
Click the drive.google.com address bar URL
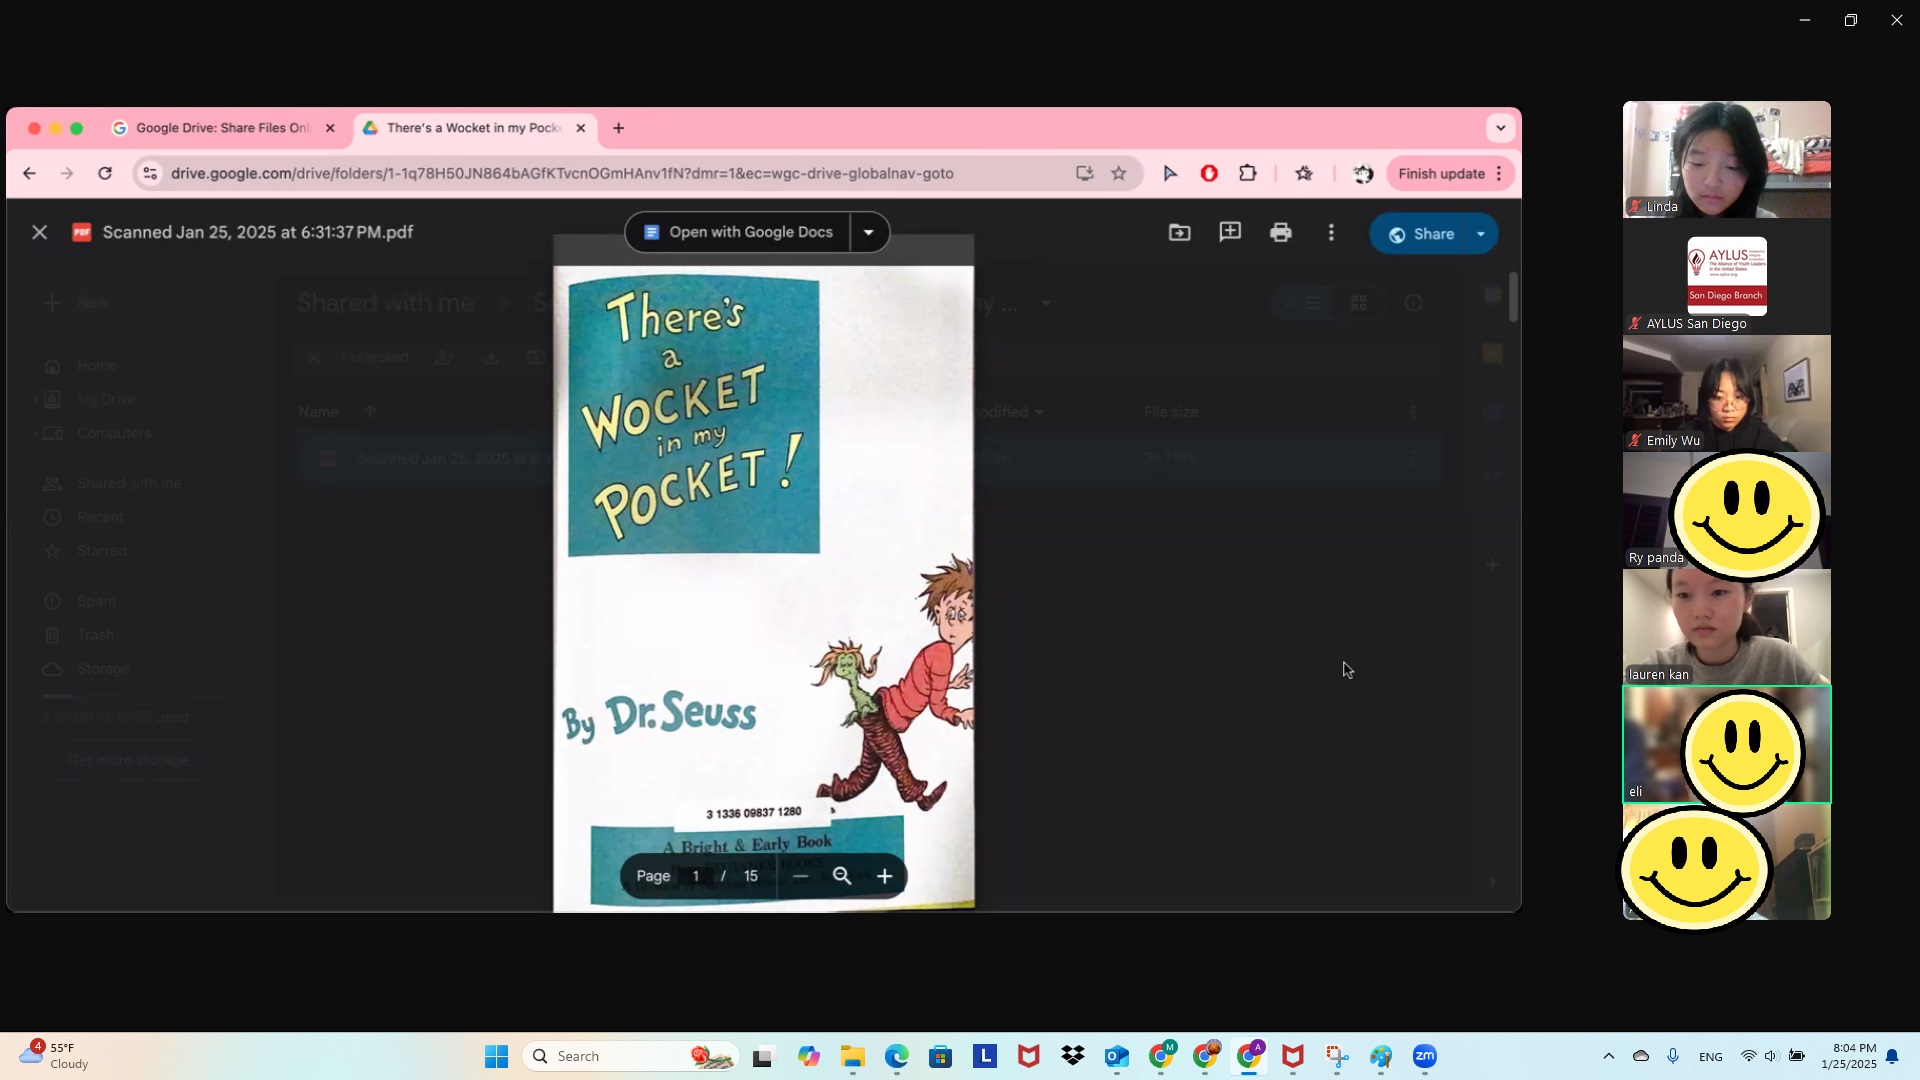tap(562, 173)
